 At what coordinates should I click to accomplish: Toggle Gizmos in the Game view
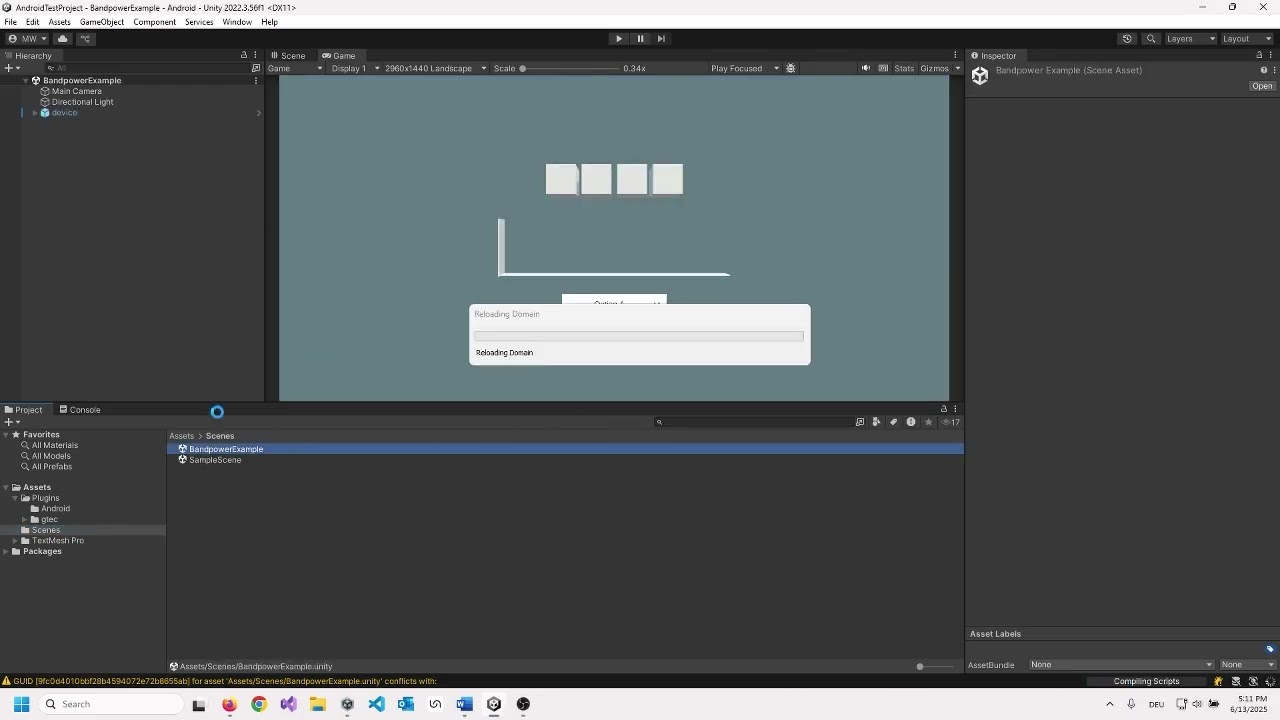tap(934, 69)
